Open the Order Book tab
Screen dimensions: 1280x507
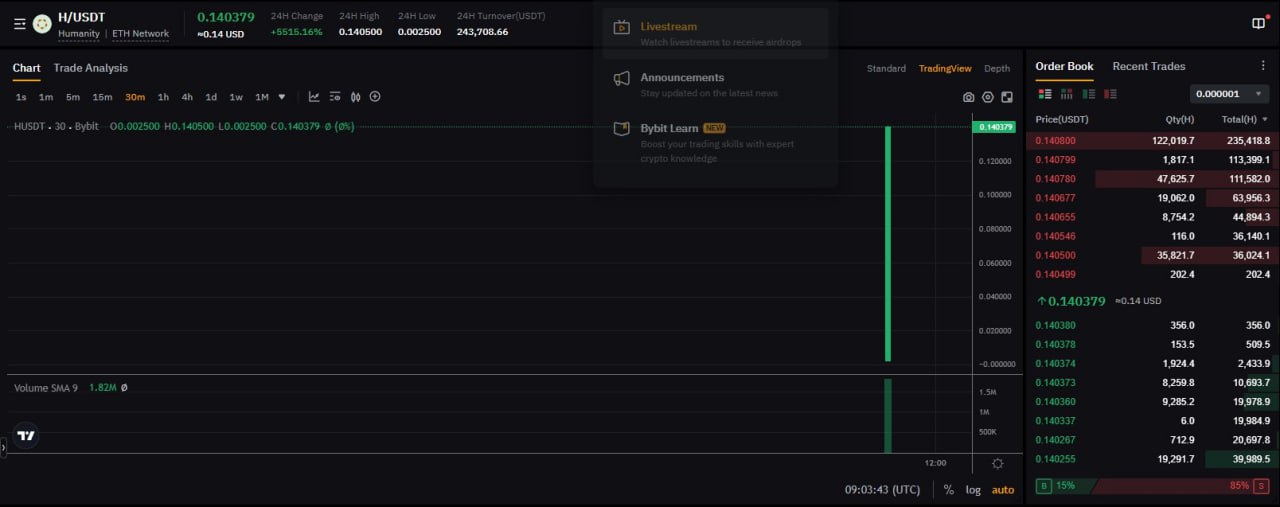[x=1064, y=66]
